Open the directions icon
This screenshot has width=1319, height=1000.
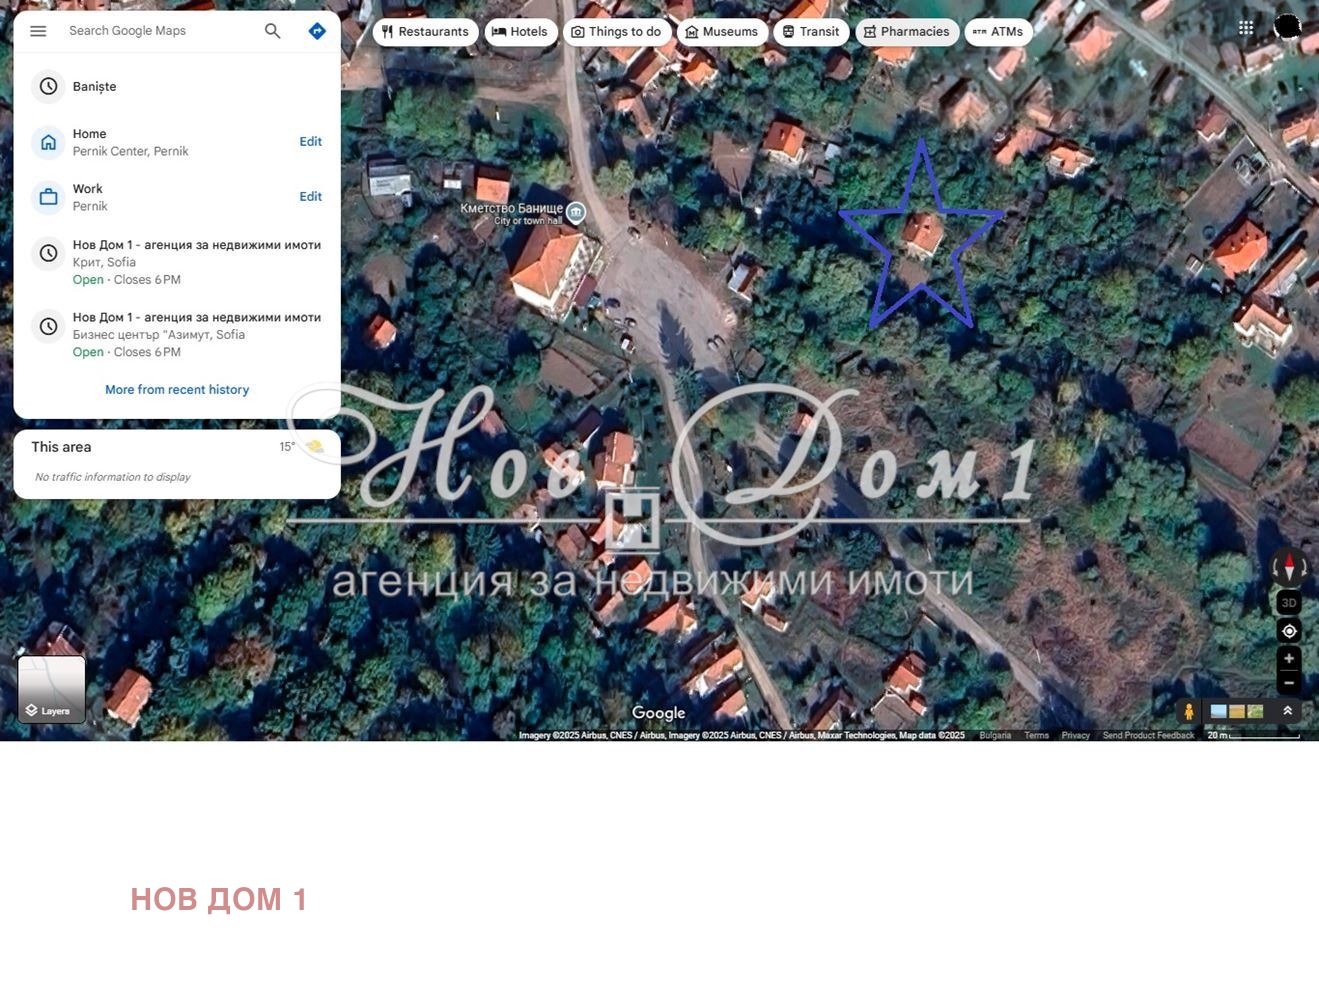click(317, 31)
